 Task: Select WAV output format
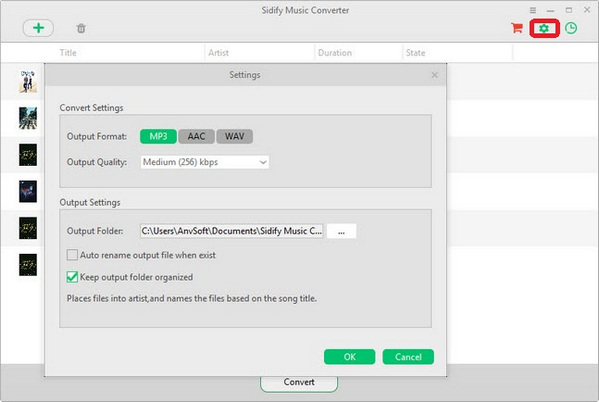pyautogui.click(x=235, y=136)
